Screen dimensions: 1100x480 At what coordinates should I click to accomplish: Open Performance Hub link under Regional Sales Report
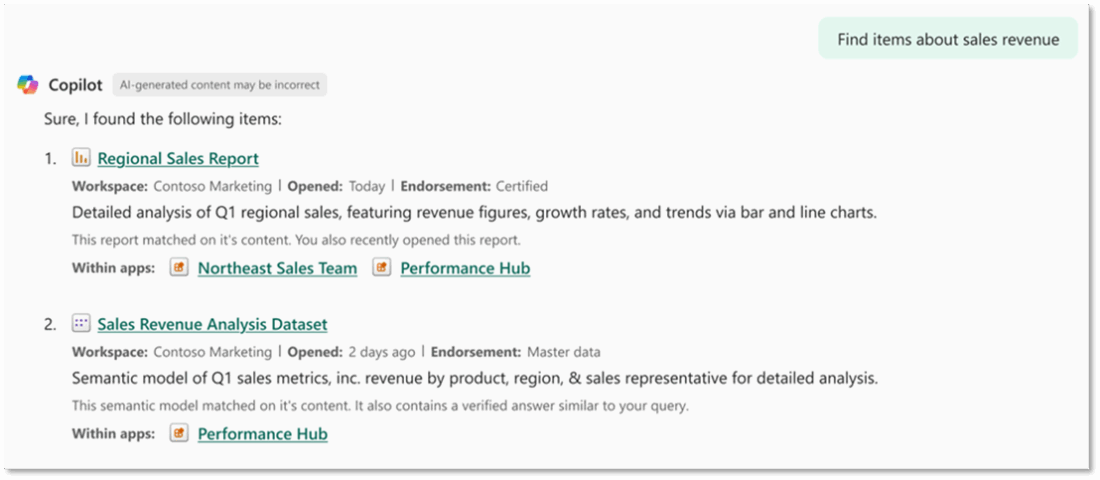[465, 268]
